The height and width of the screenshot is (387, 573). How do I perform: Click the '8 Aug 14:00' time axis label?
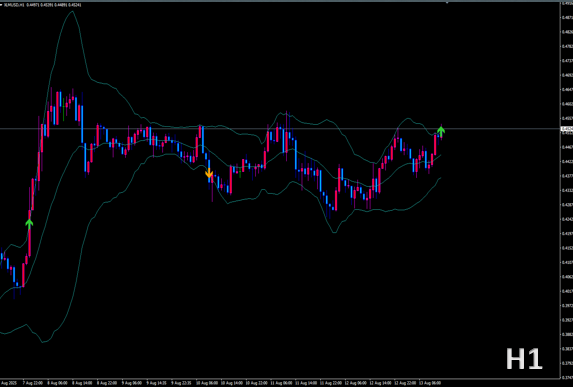tap(82, 383)
